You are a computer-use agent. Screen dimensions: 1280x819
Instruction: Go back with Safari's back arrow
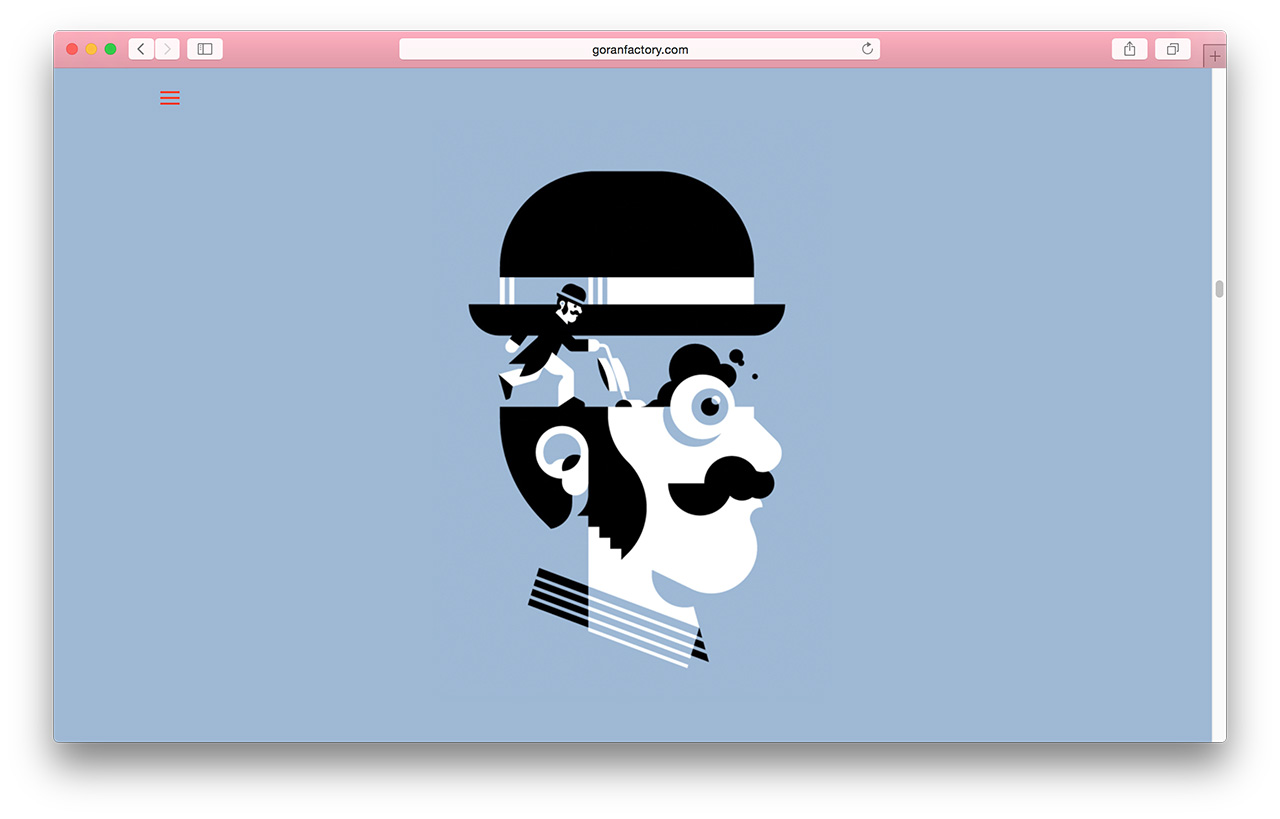pyautogui.click(x=141, y=49)
